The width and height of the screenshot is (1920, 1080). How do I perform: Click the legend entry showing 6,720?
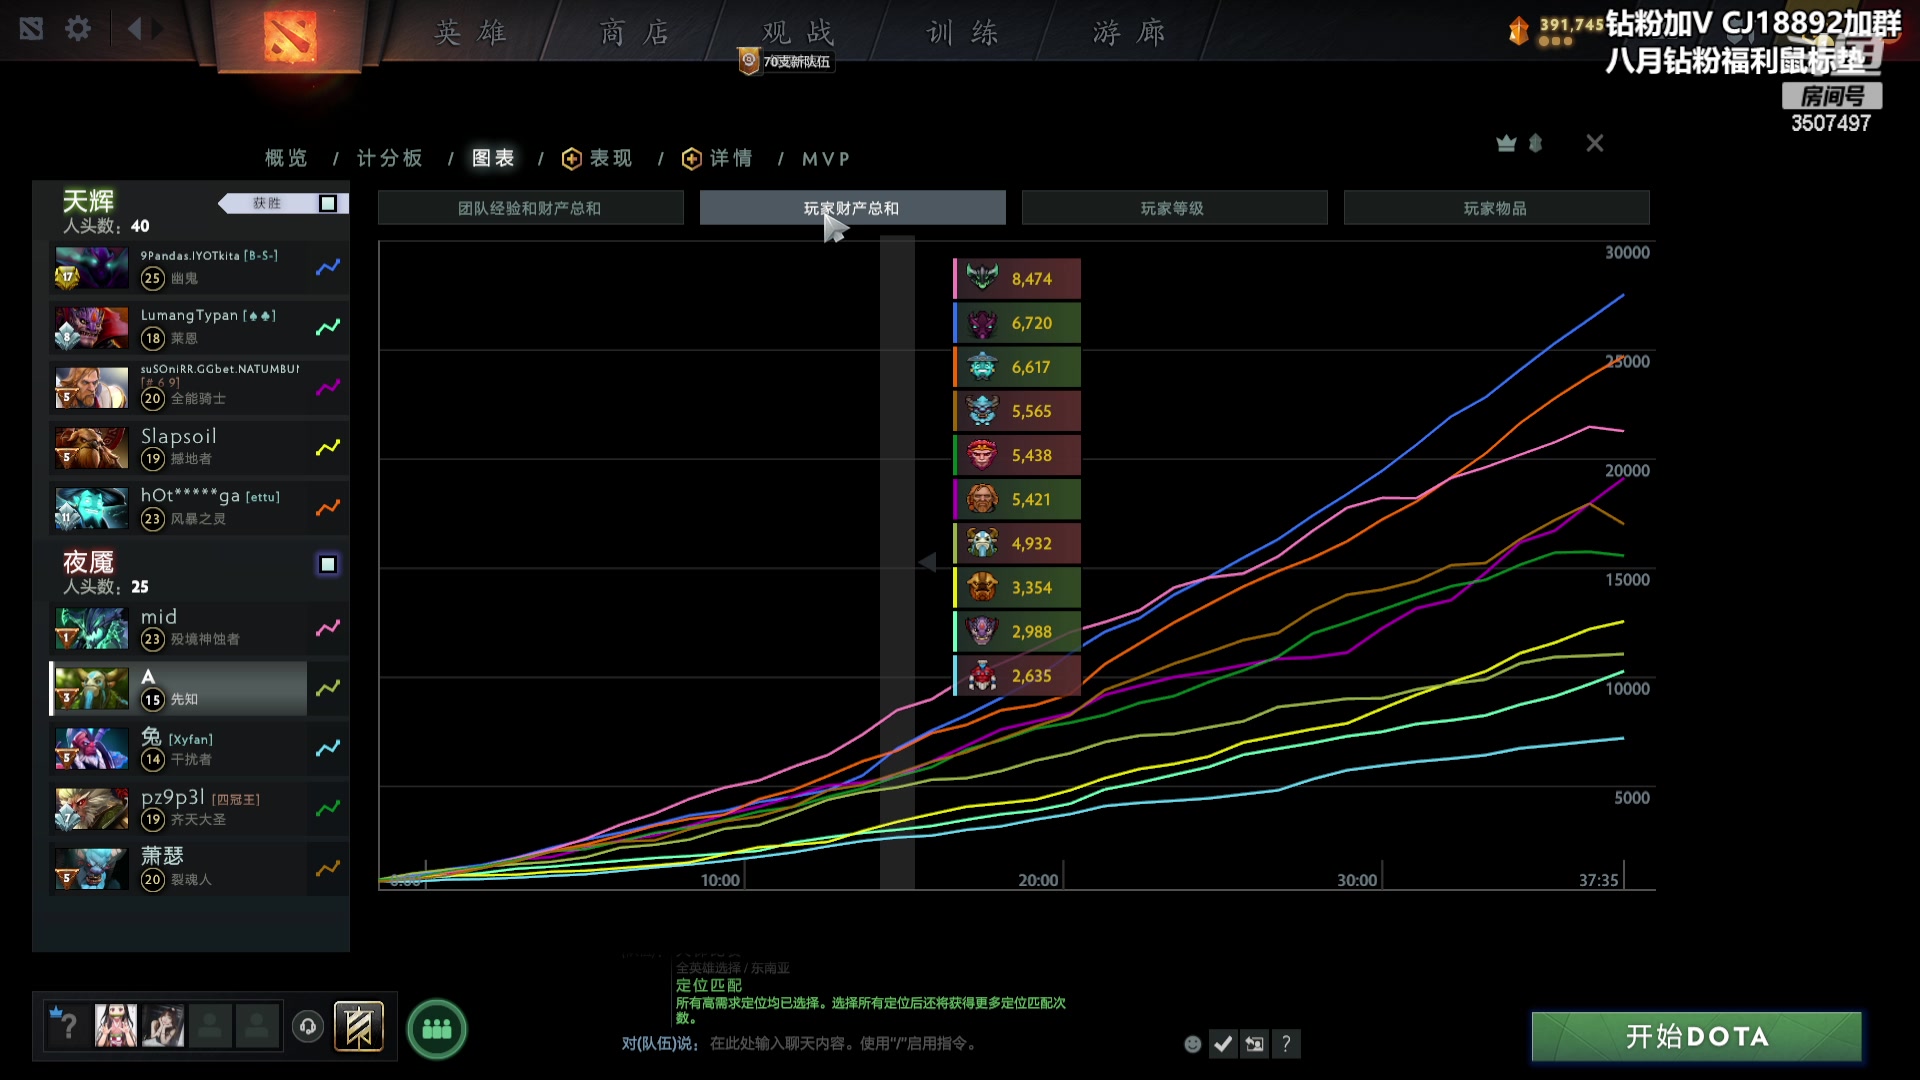click(1017, 323)
